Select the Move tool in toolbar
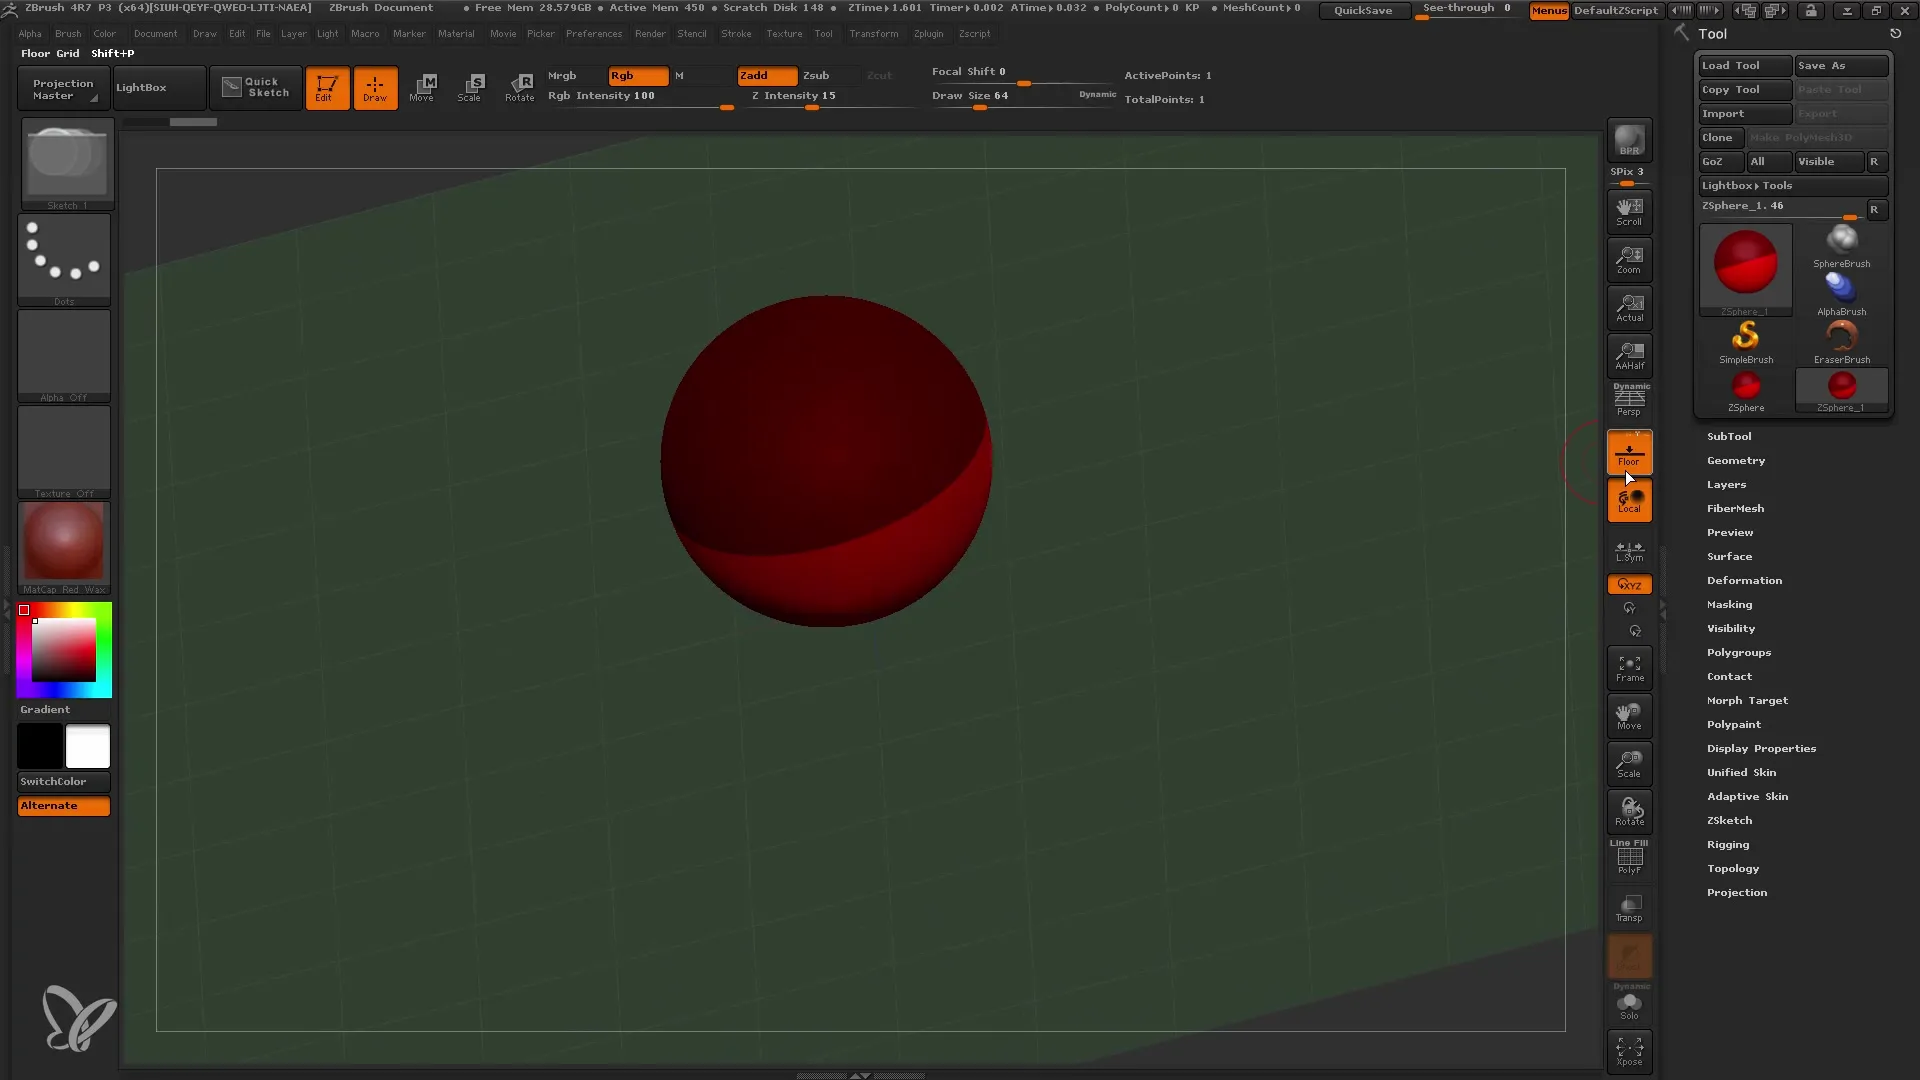The image size is (1920, 1080). point(422,87)
